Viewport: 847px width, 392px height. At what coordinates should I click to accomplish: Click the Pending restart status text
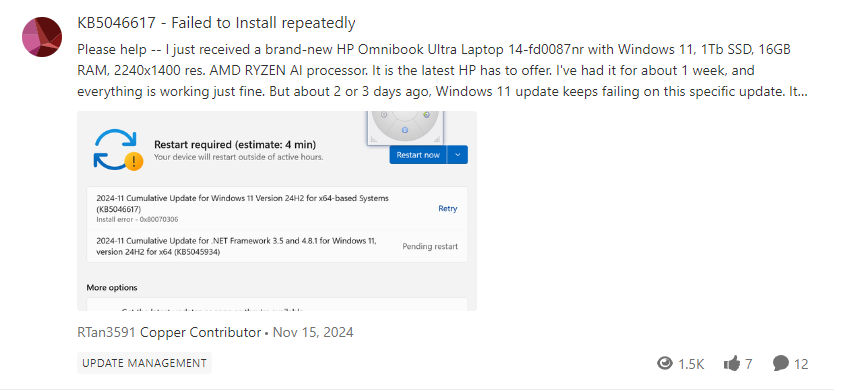[430, 246]
